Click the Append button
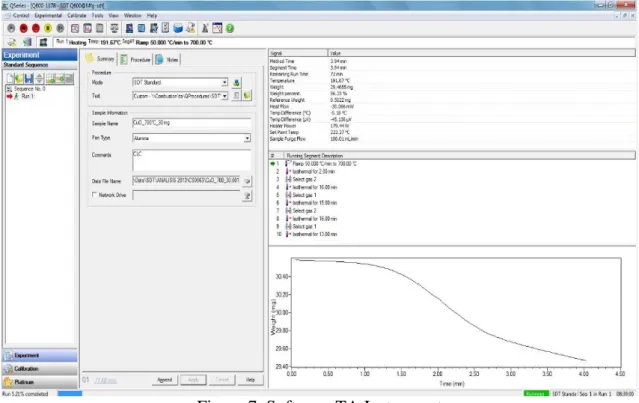The height and width of the screenshot is (403, 639). click(165, 380)
